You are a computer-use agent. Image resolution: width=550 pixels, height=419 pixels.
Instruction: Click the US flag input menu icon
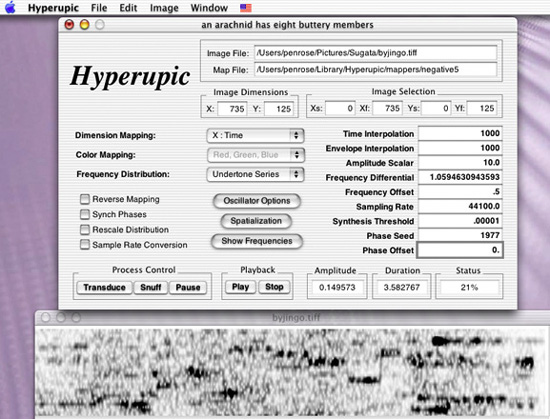pyautogui.click(x=246, y=8)
